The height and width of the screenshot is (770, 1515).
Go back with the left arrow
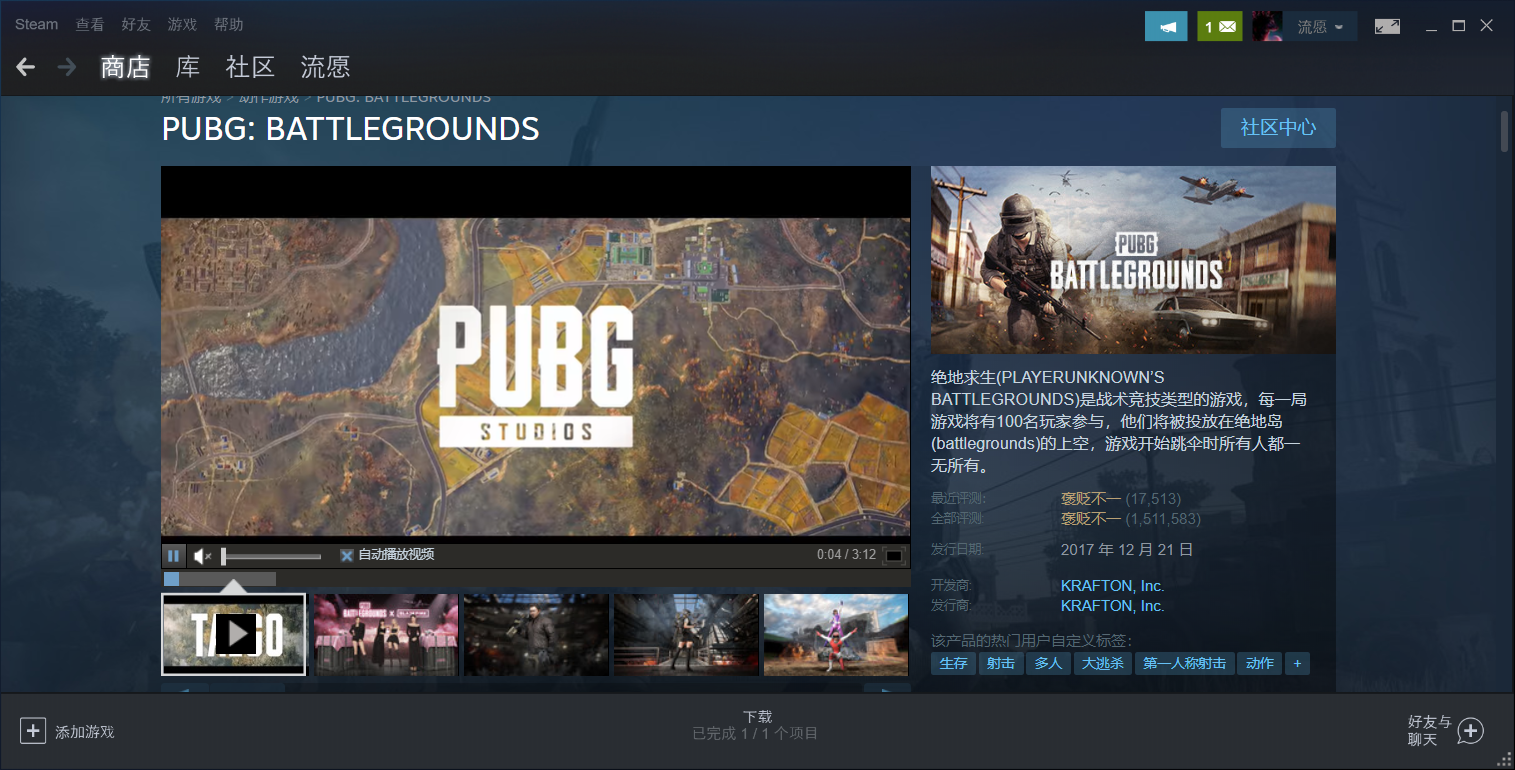(x=26, y=67)
